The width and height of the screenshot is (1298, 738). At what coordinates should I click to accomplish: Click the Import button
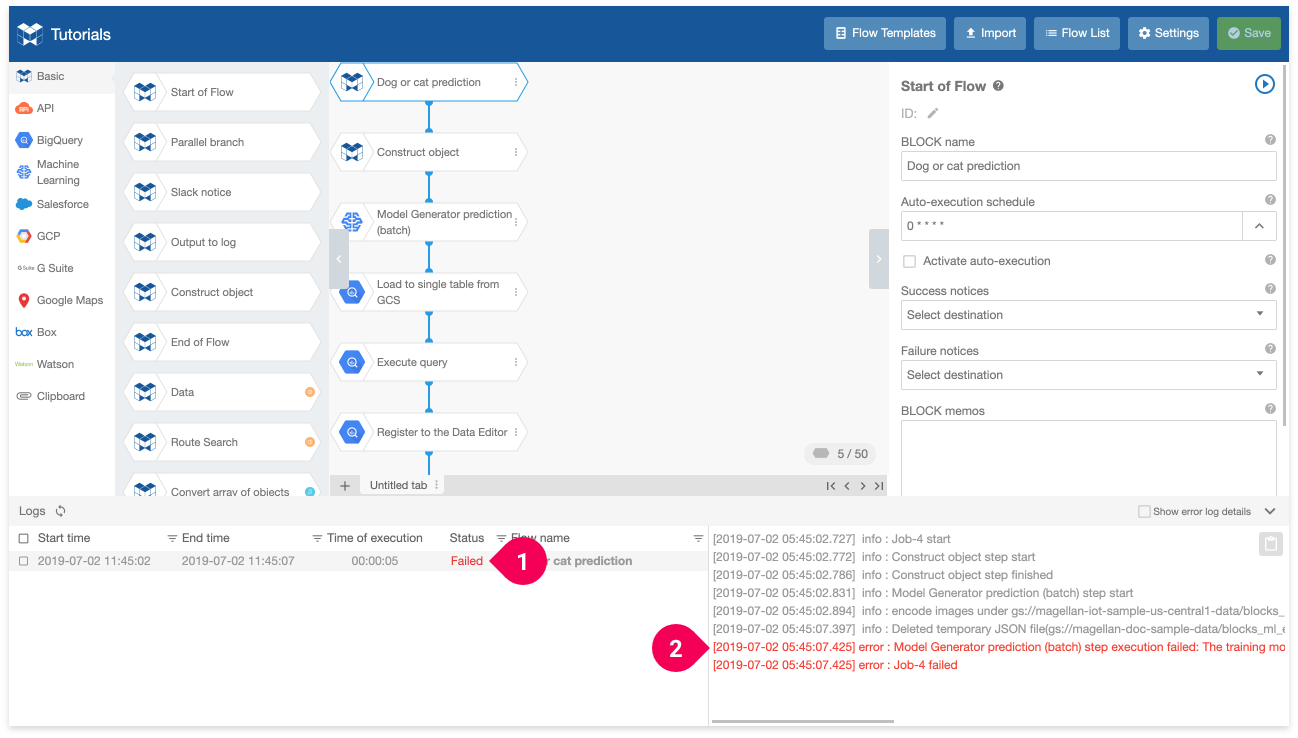(990, 33)
